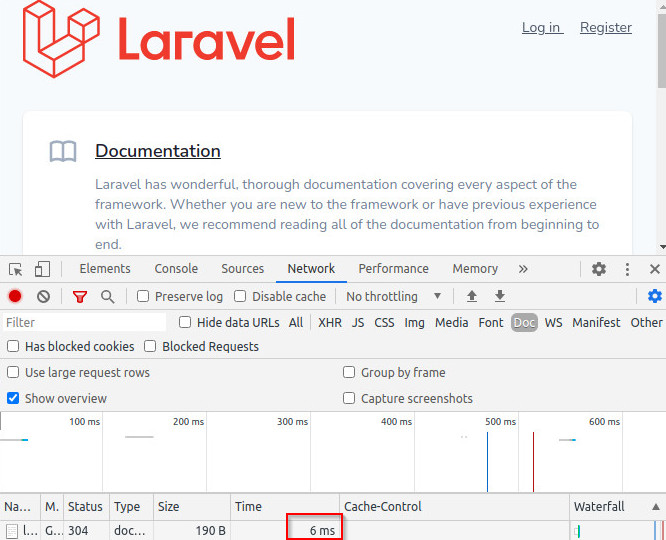Clear the network log
This screenshot has height=540, width=666.
(x=43, y=297)
